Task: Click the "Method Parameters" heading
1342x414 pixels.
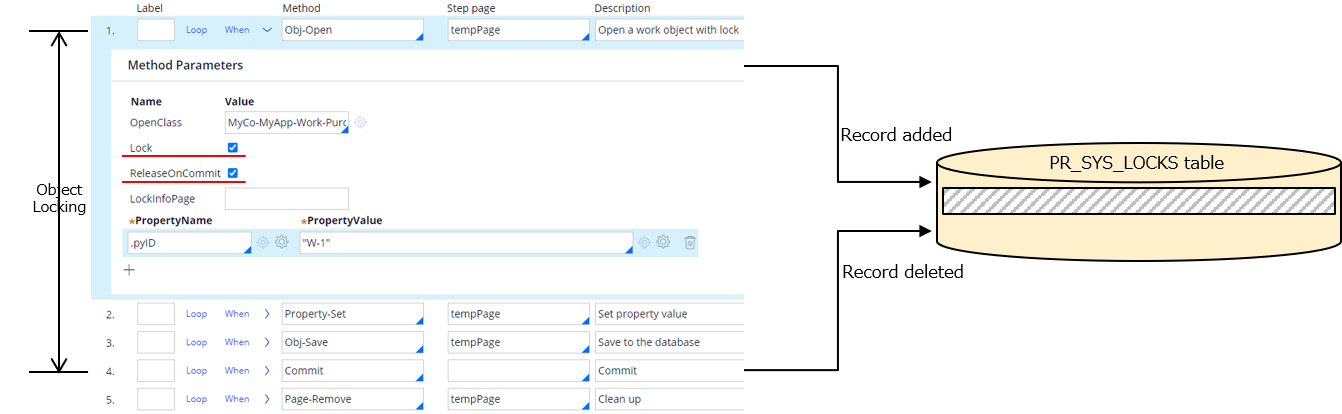Action: pyautogui.click(x=185, y=65)
